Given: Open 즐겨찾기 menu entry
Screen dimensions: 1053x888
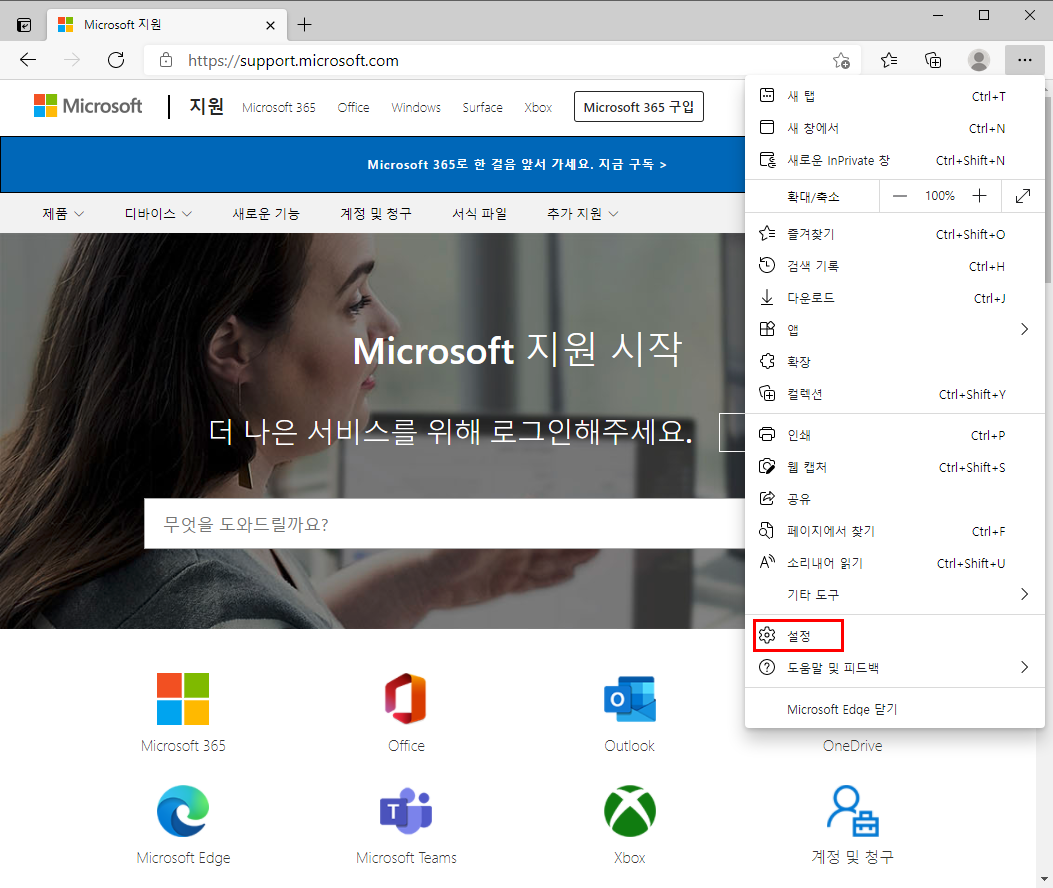Looking at the screenshot, I should [895, 234].
